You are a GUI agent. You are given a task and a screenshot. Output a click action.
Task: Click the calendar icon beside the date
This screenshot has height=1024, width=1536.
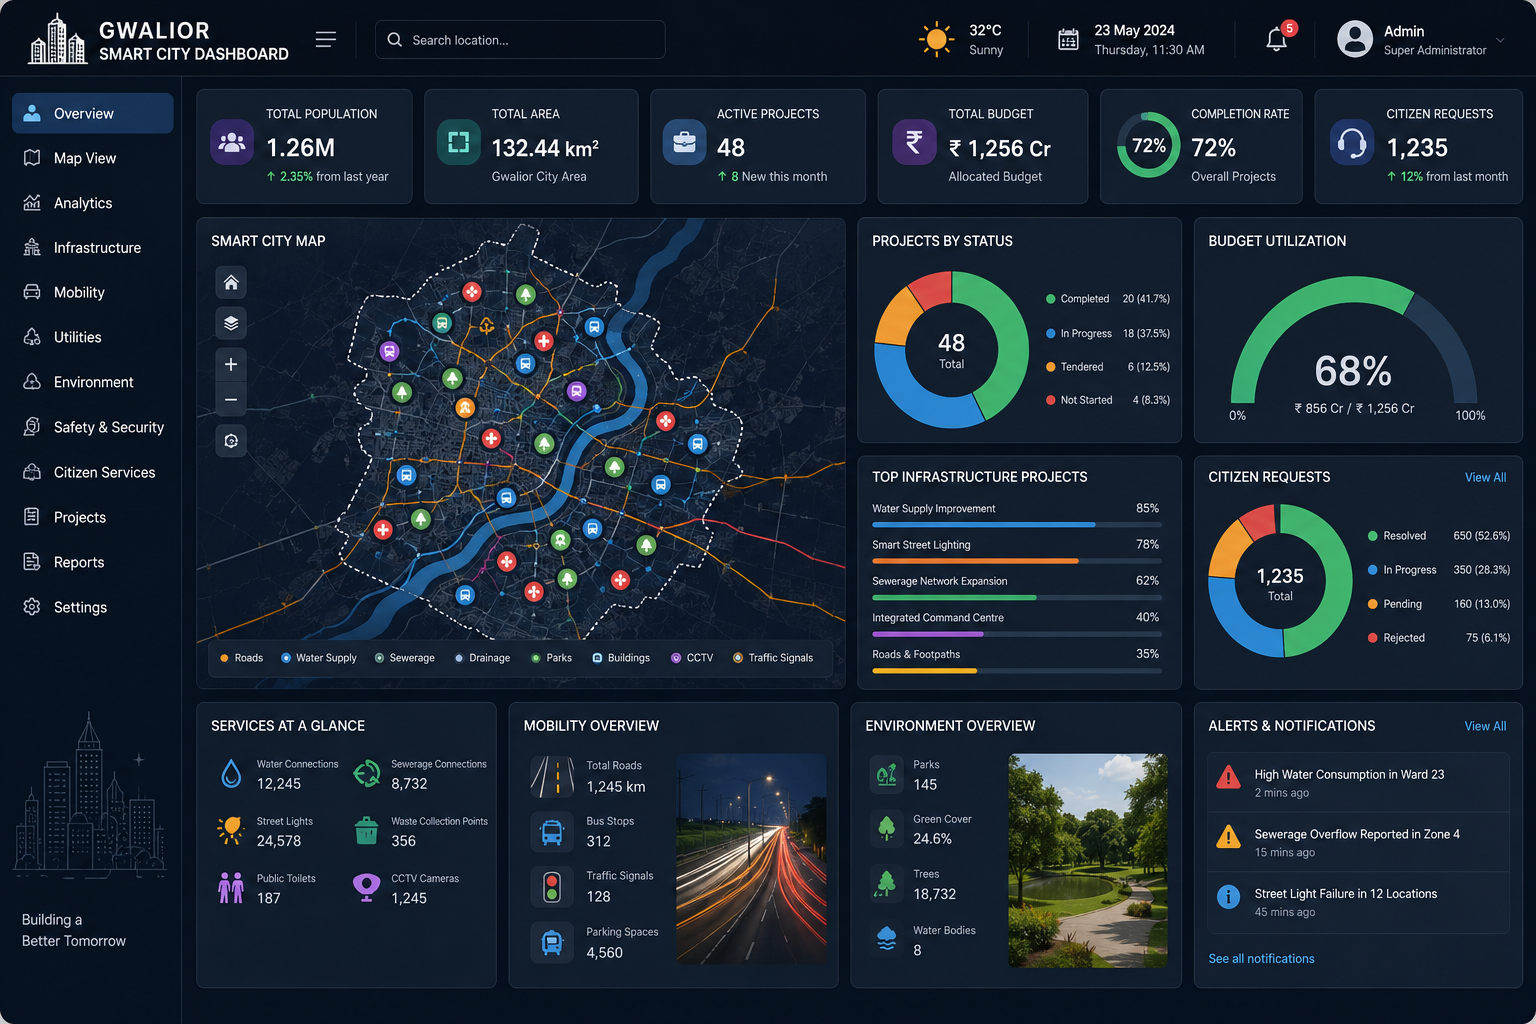(x=1068, y=40)
